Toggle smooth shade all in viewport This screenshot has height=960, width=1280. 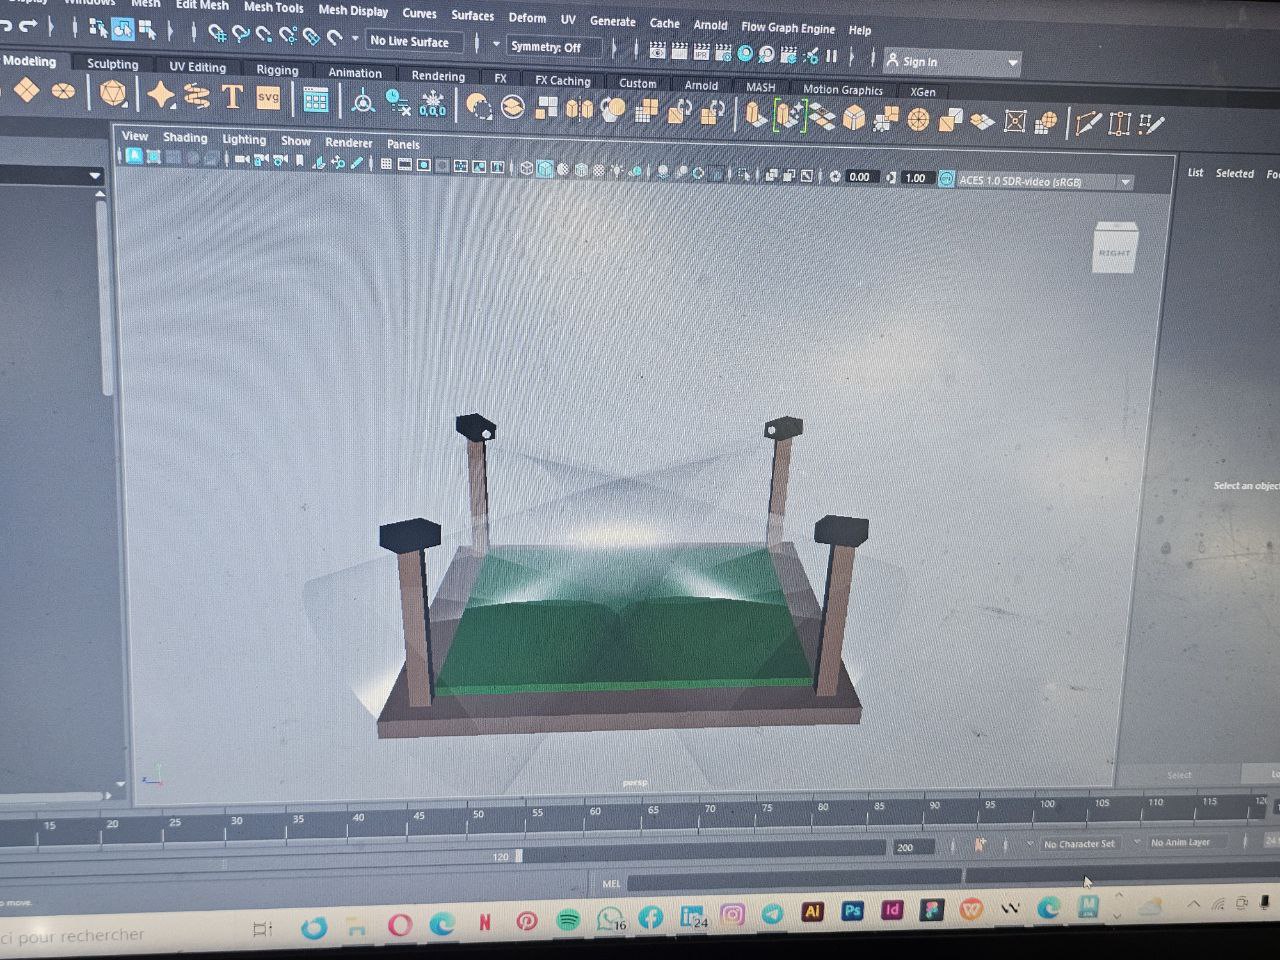[x=545, y=169]
